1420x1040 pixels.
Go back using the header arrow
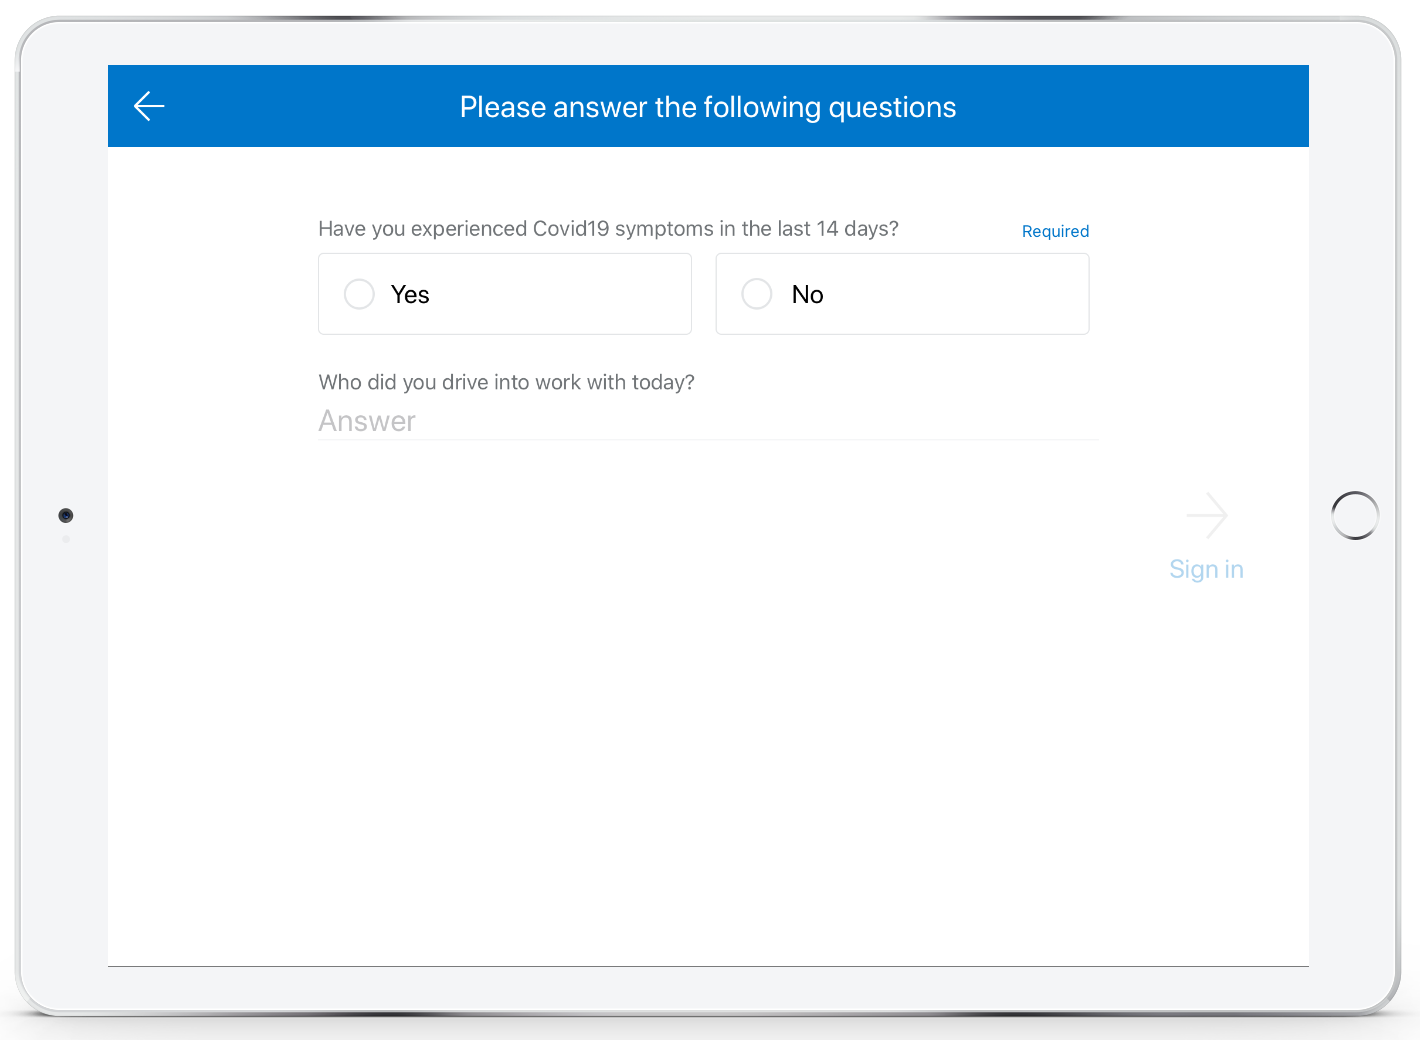click(x=149, y=106)
